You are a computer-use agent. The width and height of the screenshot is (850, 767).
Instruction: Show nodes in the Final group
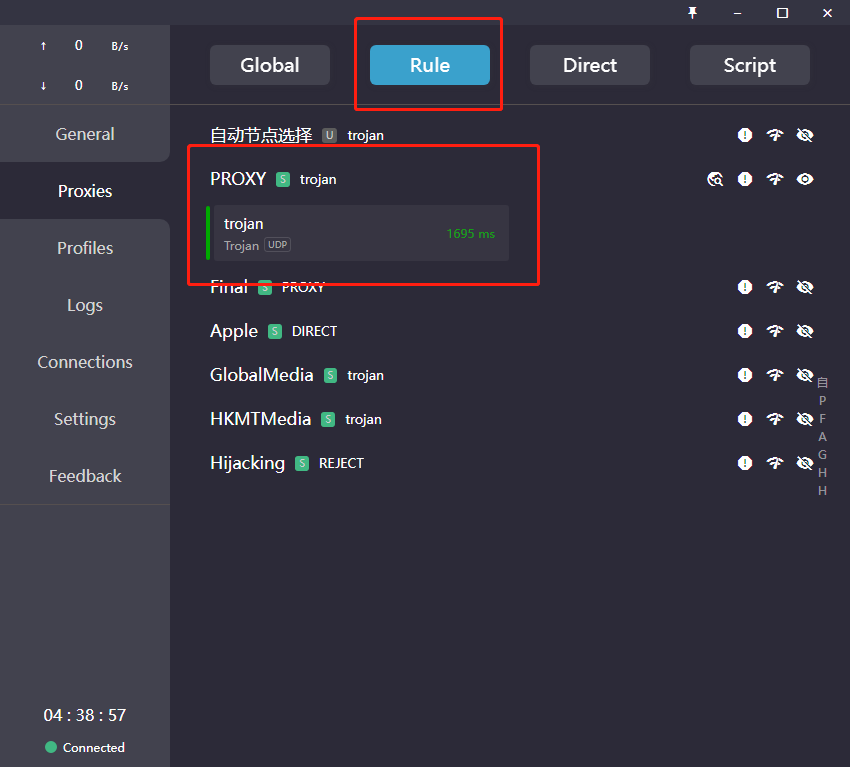(x=805, y=287)
